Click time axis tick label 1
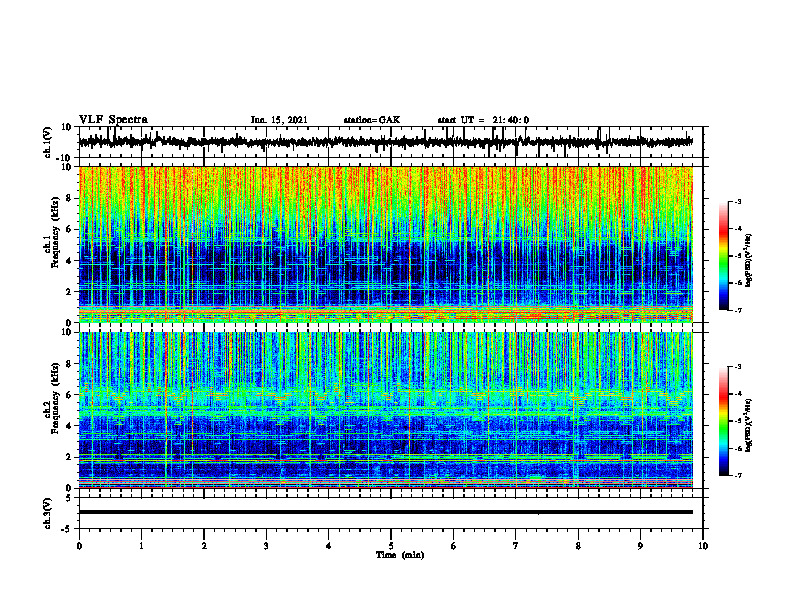Viewport: 792px width, 612px height. click(141, 546)
